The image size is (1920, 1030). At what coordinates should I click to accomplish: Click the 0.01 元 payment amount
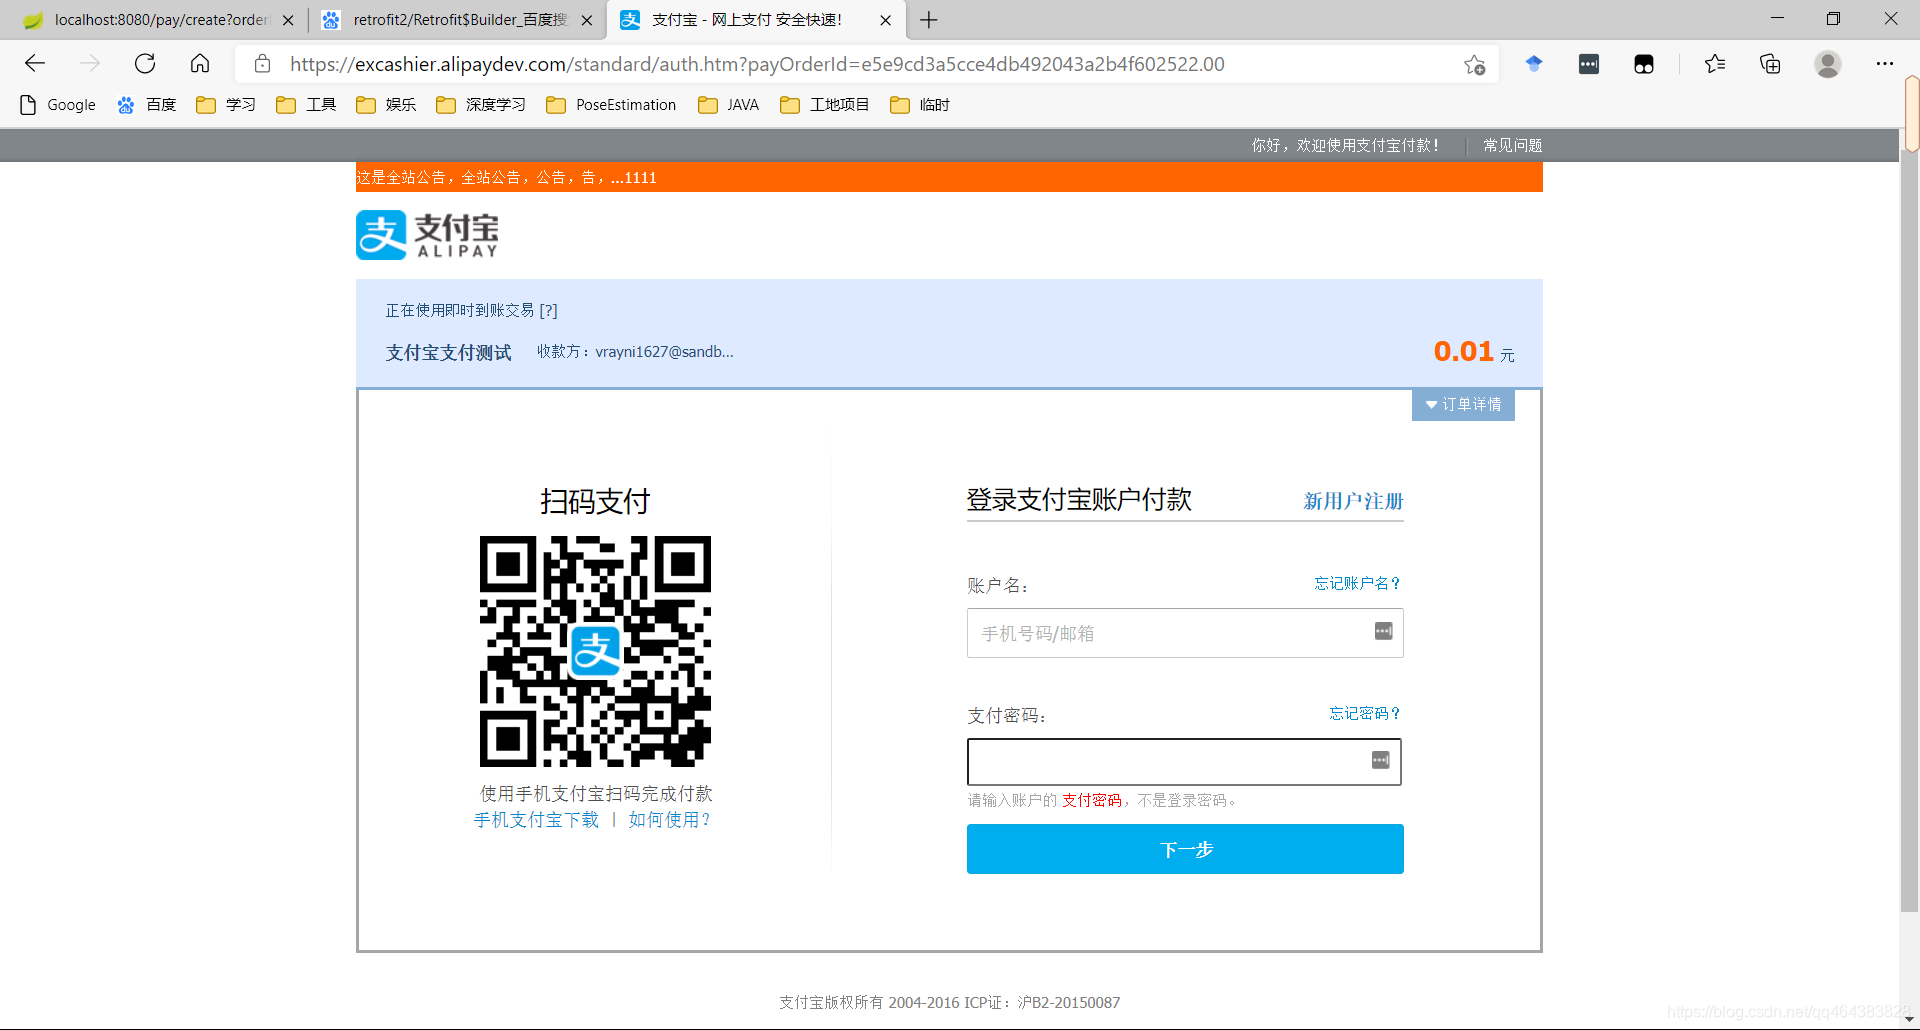coord(1474,352)
